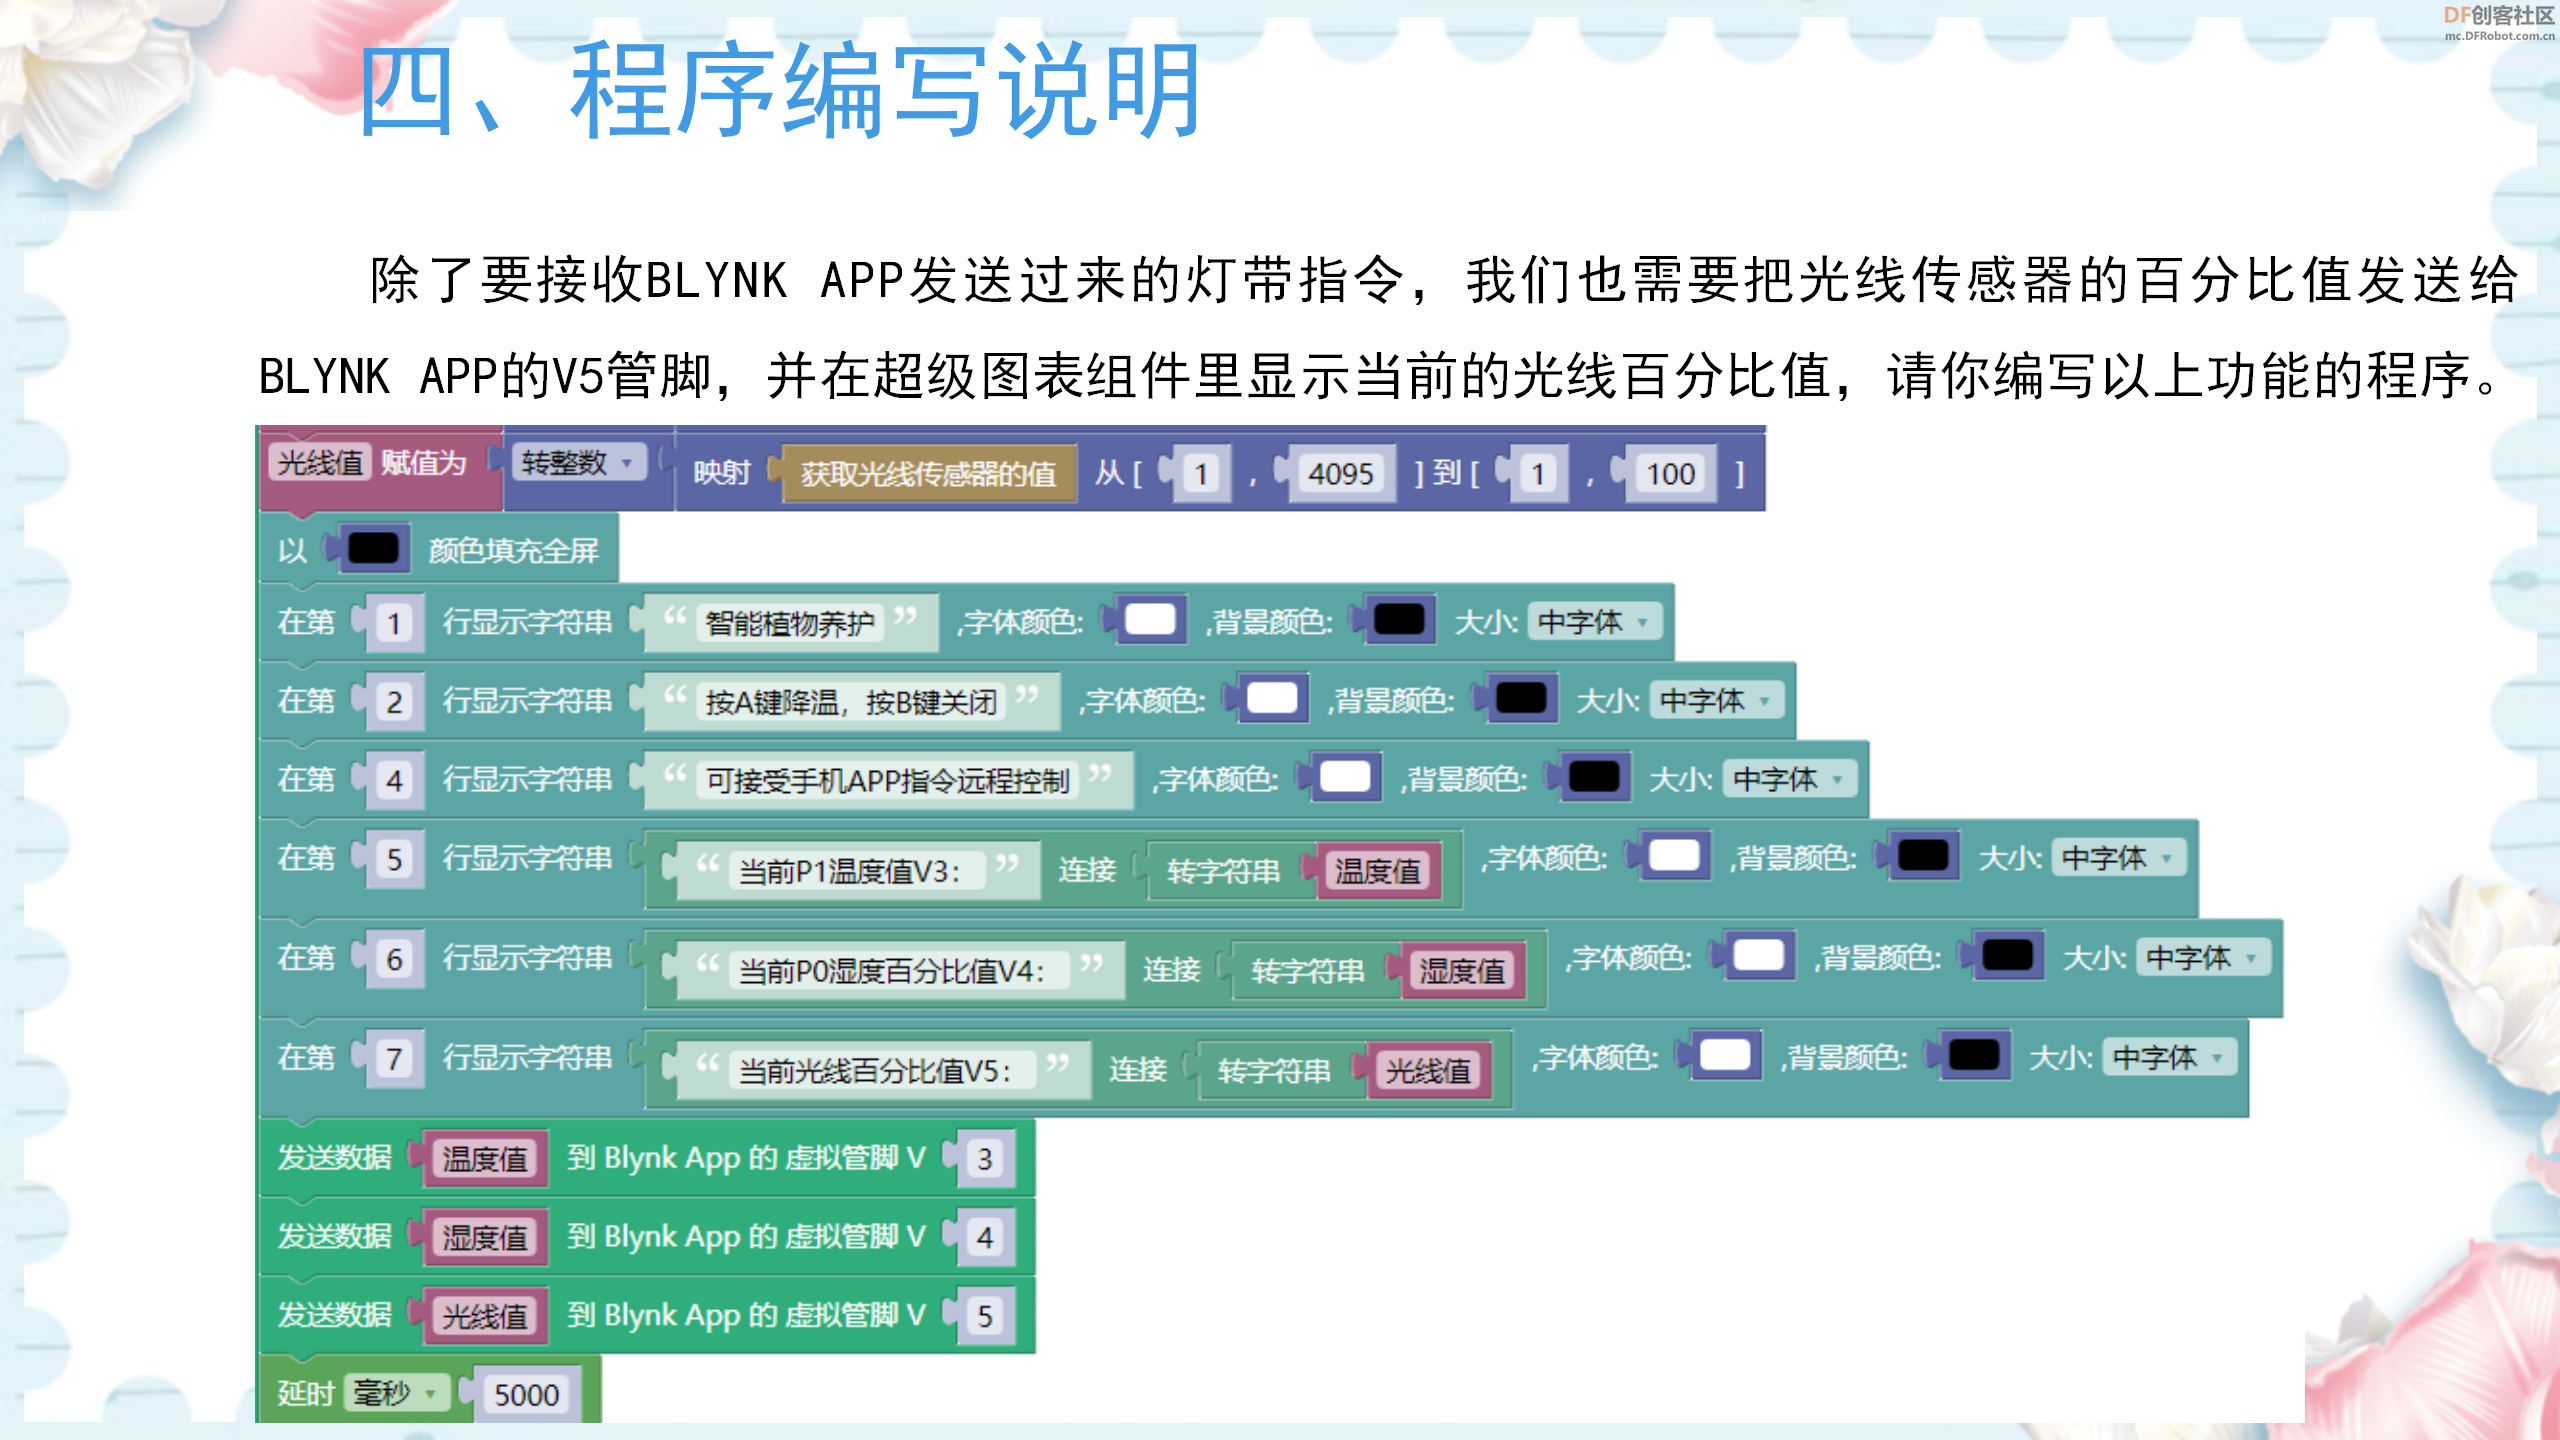Click black background color swatch in row 6 block
The width and height of the screenshot is (2560, 1440).
click(x=2007, y=955)
